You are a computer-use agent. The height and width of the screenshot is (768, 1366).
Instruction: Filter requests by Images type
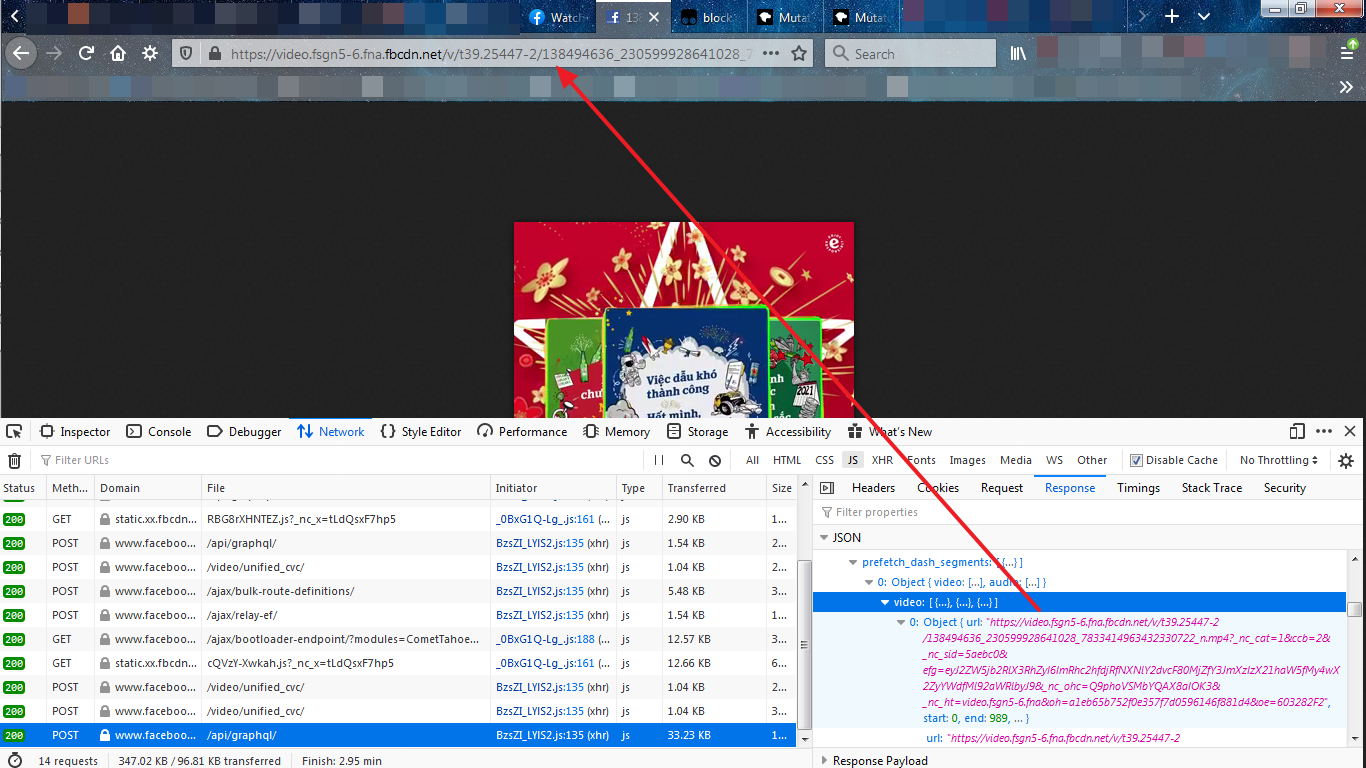[967, 460]
